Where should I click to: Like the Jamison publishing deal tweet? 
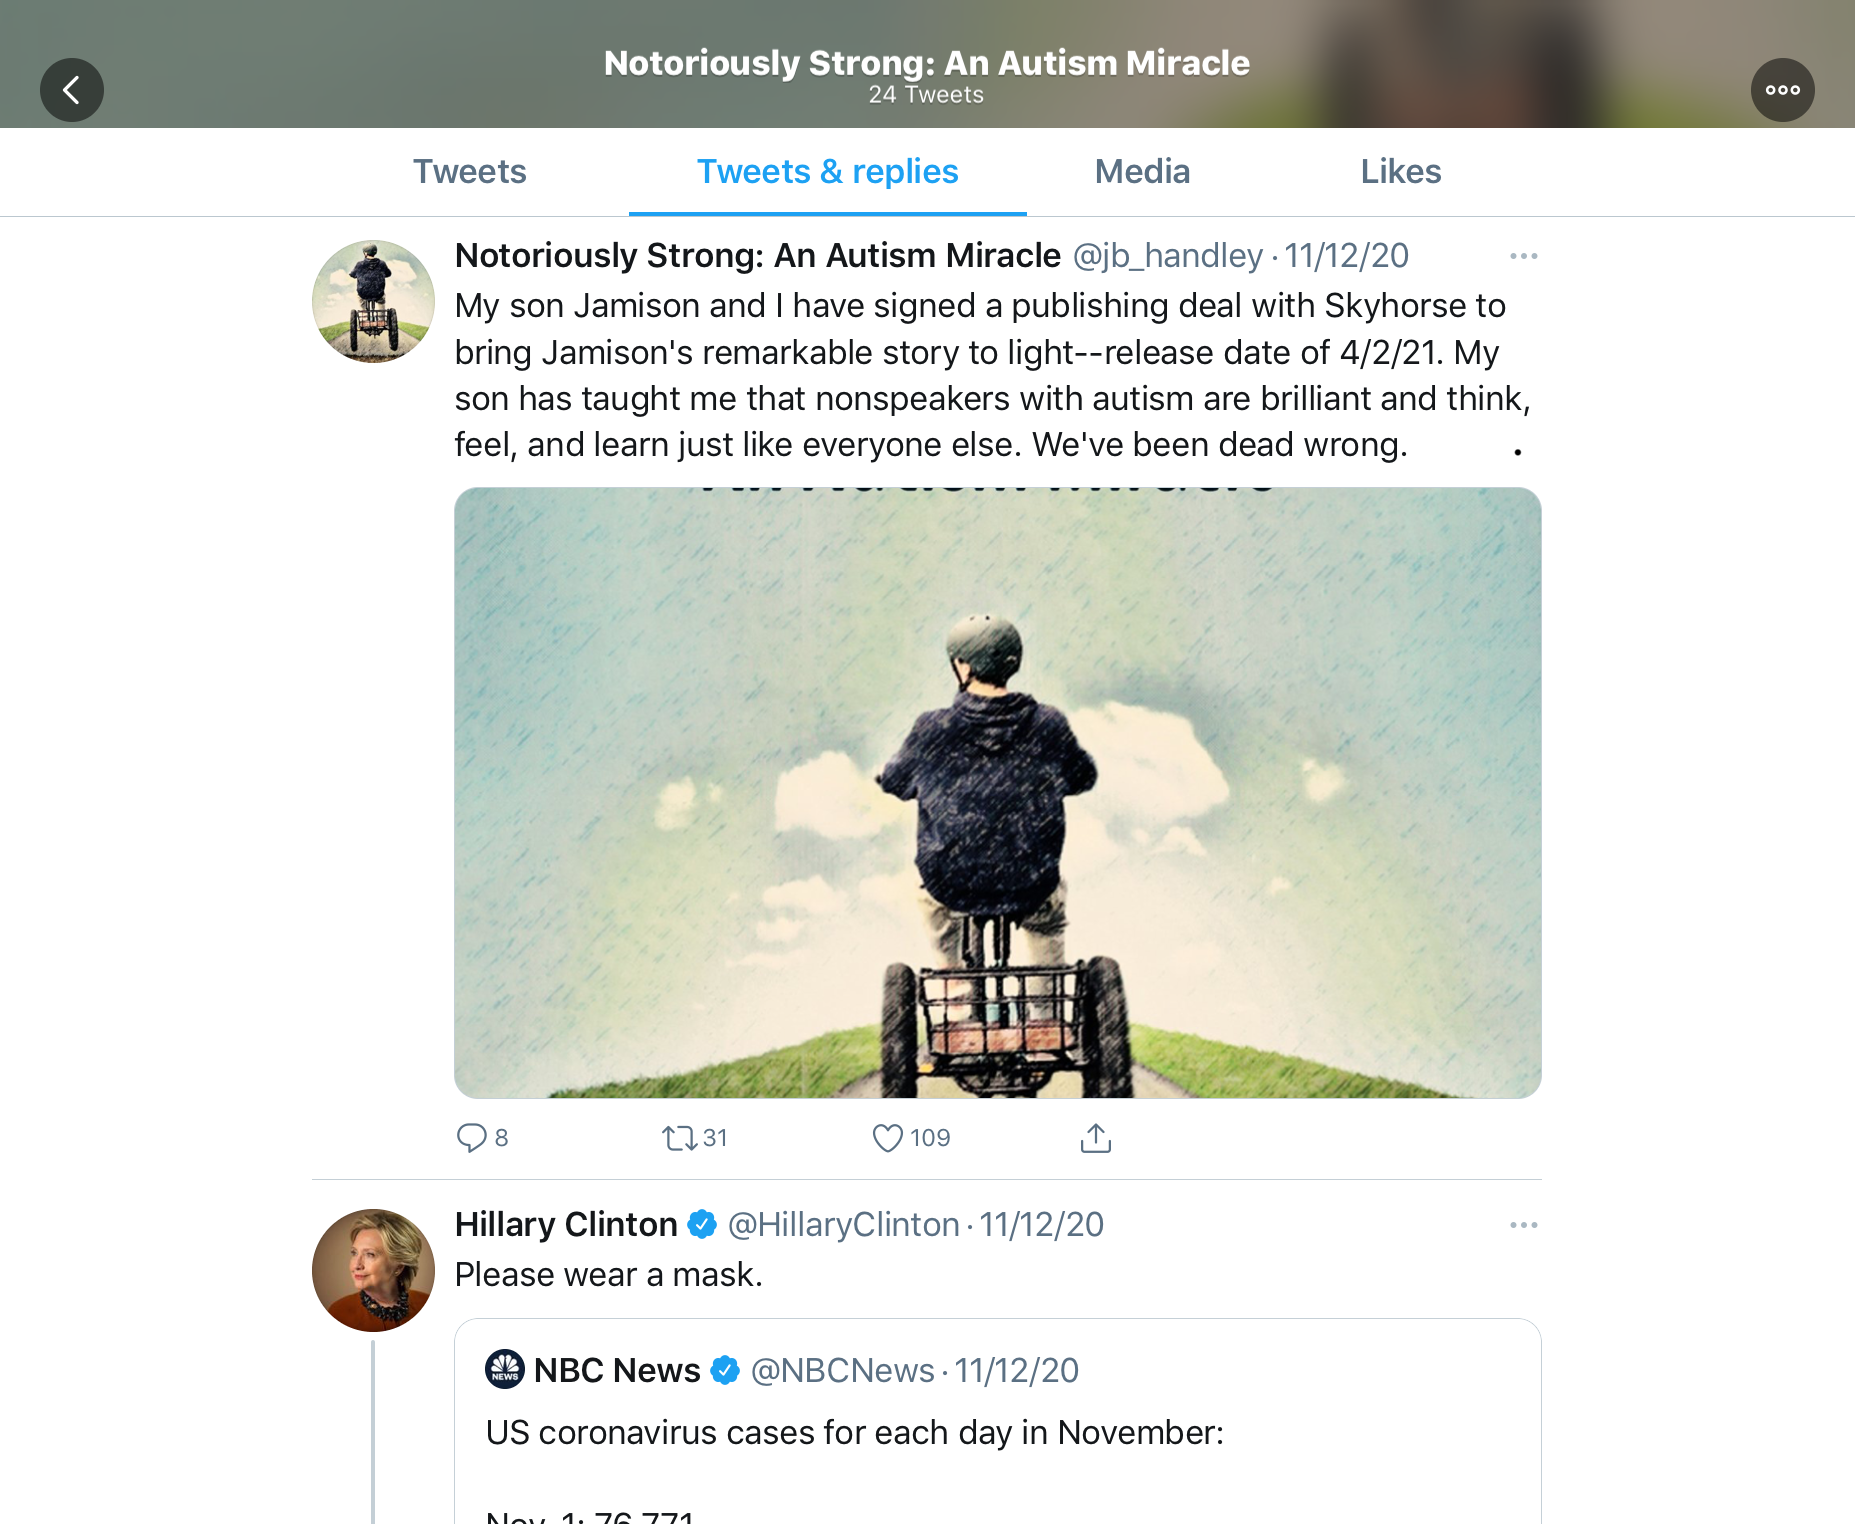click(888, 1138)
